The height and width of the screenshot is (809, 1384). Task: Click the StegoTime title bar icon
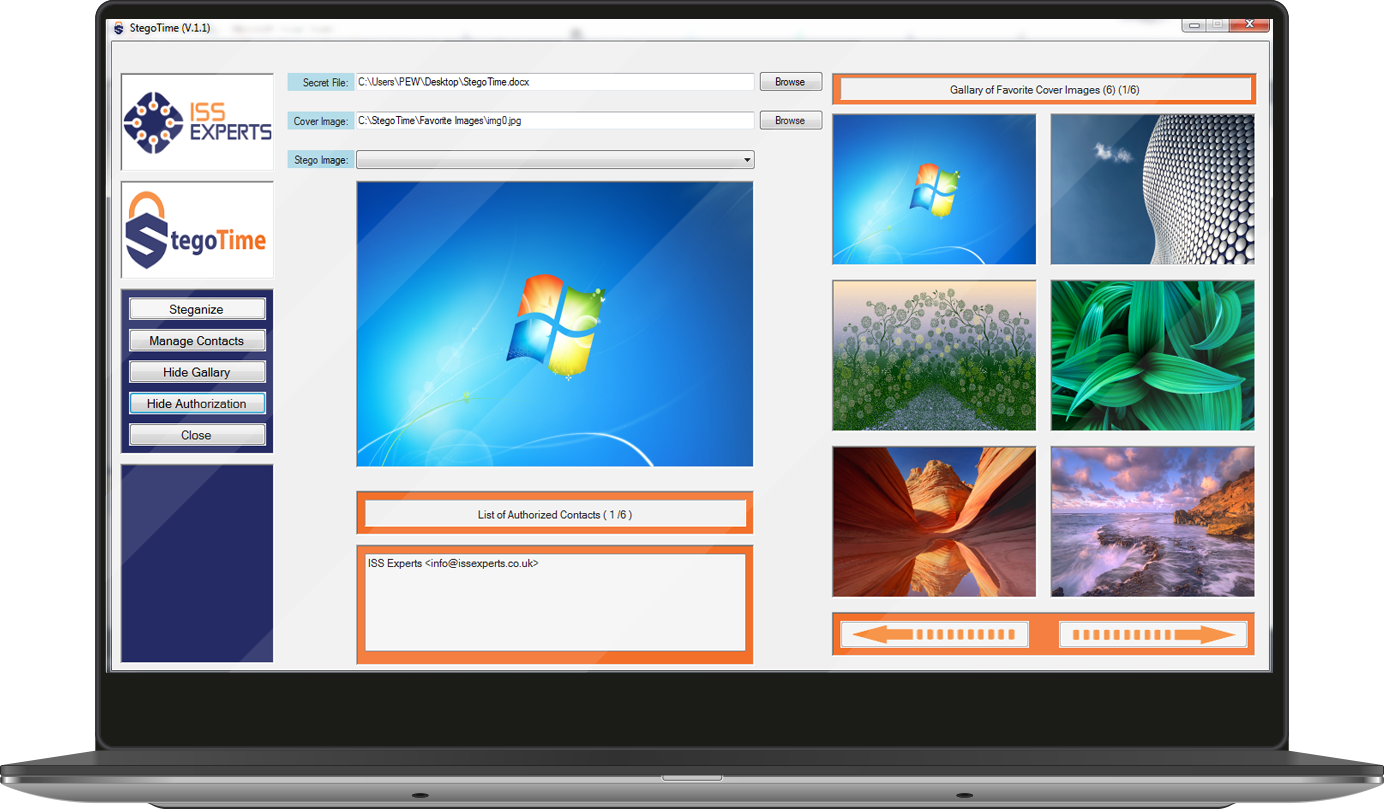119,28
